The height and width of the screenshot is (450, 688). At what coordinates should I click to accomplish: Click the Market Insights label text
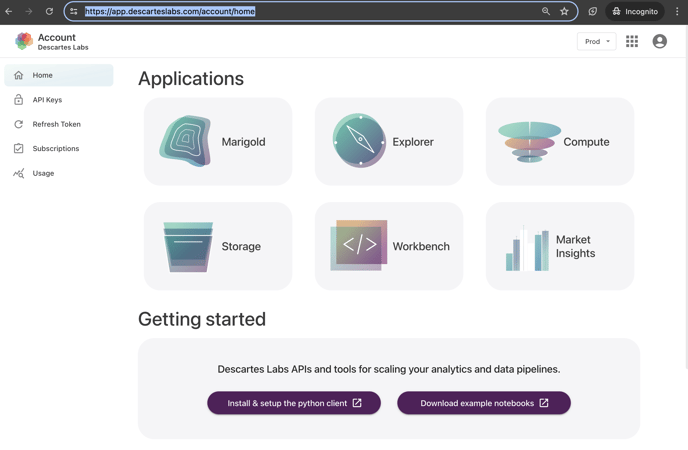tap(576, 246)
